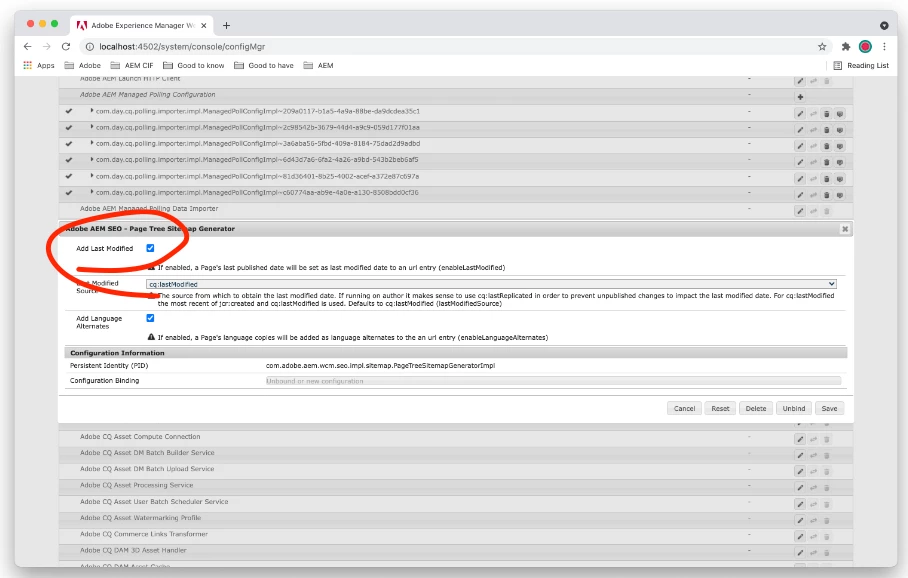Edit config ending 75dad2d9adbd with pencil icon
Screen dimensions: 908x578
pos(800,147)
